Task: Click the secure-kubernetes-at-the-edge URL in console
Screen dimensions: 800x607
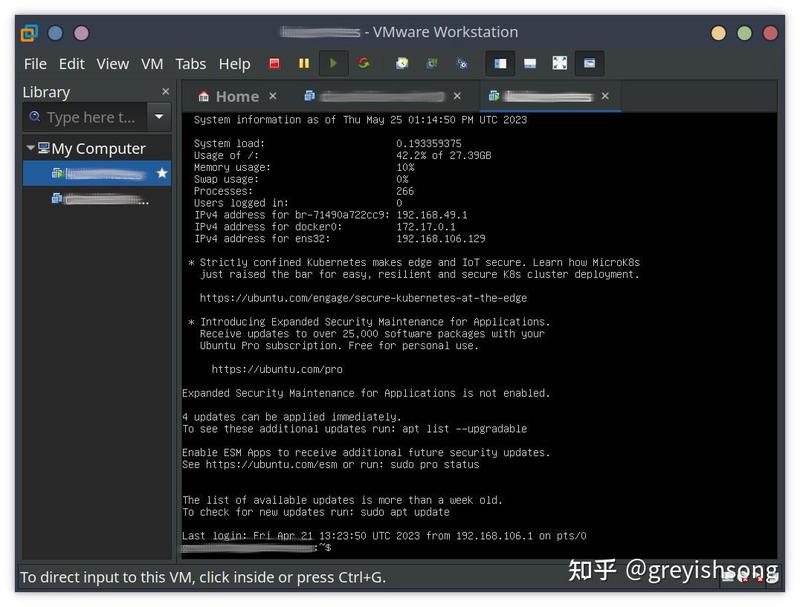Action: pyautogui.click(x=363, y=298)
